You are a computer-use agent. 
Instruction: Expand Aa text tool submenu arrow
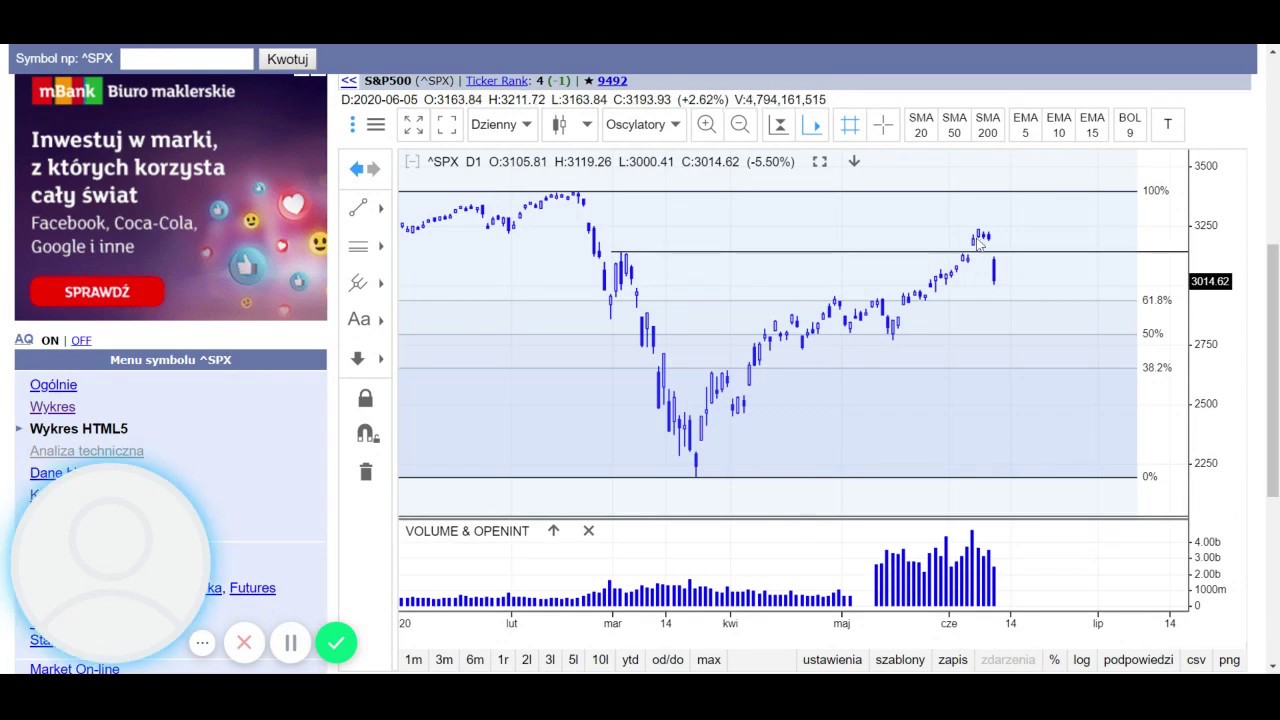pyautogui.click(x=381, y=320)
